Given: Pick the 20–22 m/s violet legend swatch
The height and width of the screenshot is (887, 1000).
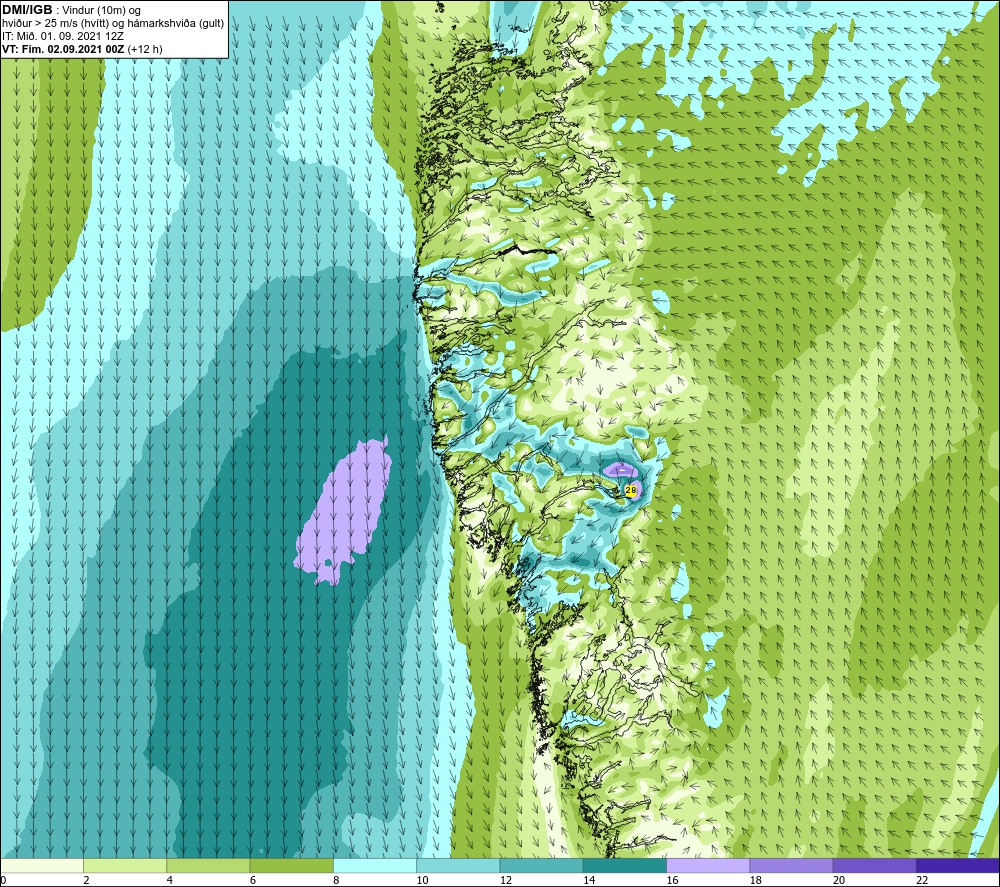Looking at the screenshot, I should click(874, 865).
